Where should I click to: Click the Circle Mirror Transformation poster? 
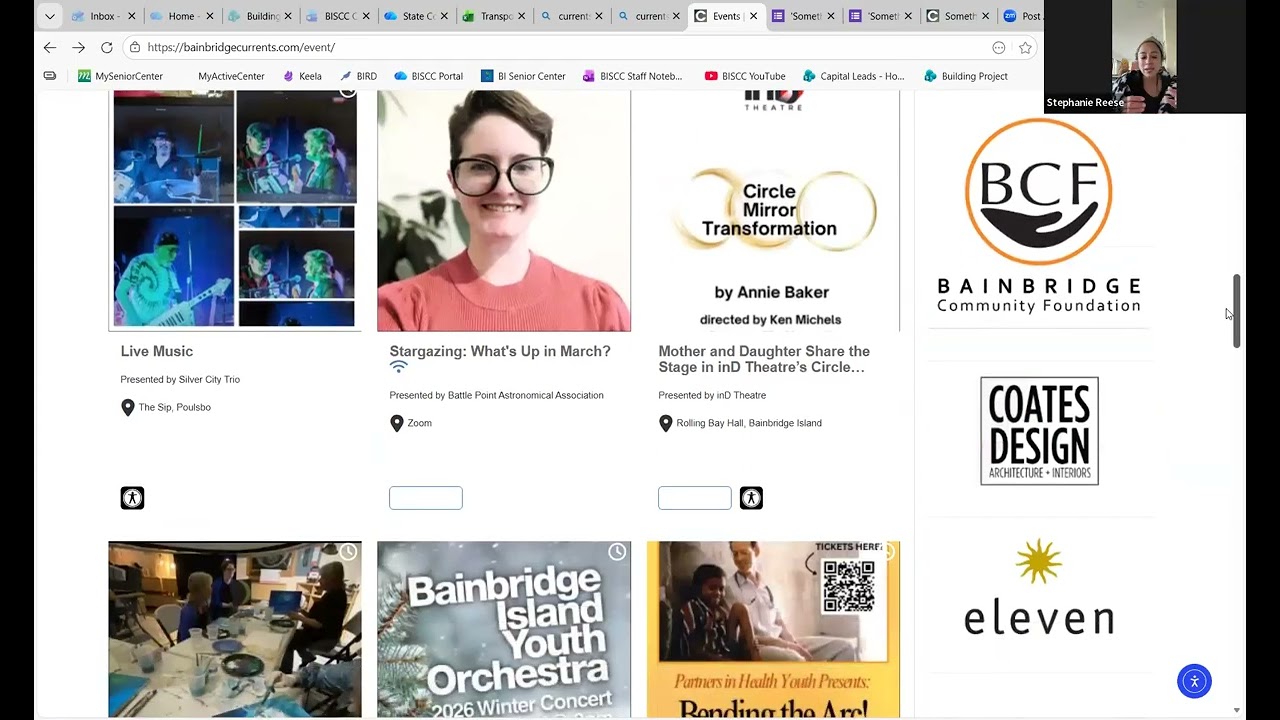click(773, 210)
